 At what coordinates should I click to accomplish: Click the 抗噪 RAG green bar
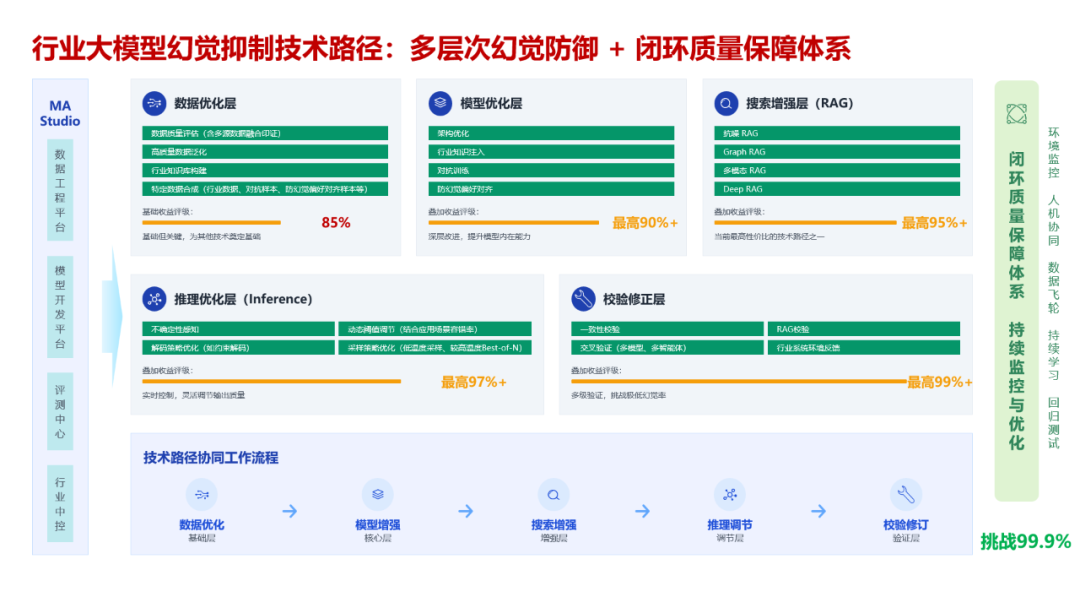(837, 133)
